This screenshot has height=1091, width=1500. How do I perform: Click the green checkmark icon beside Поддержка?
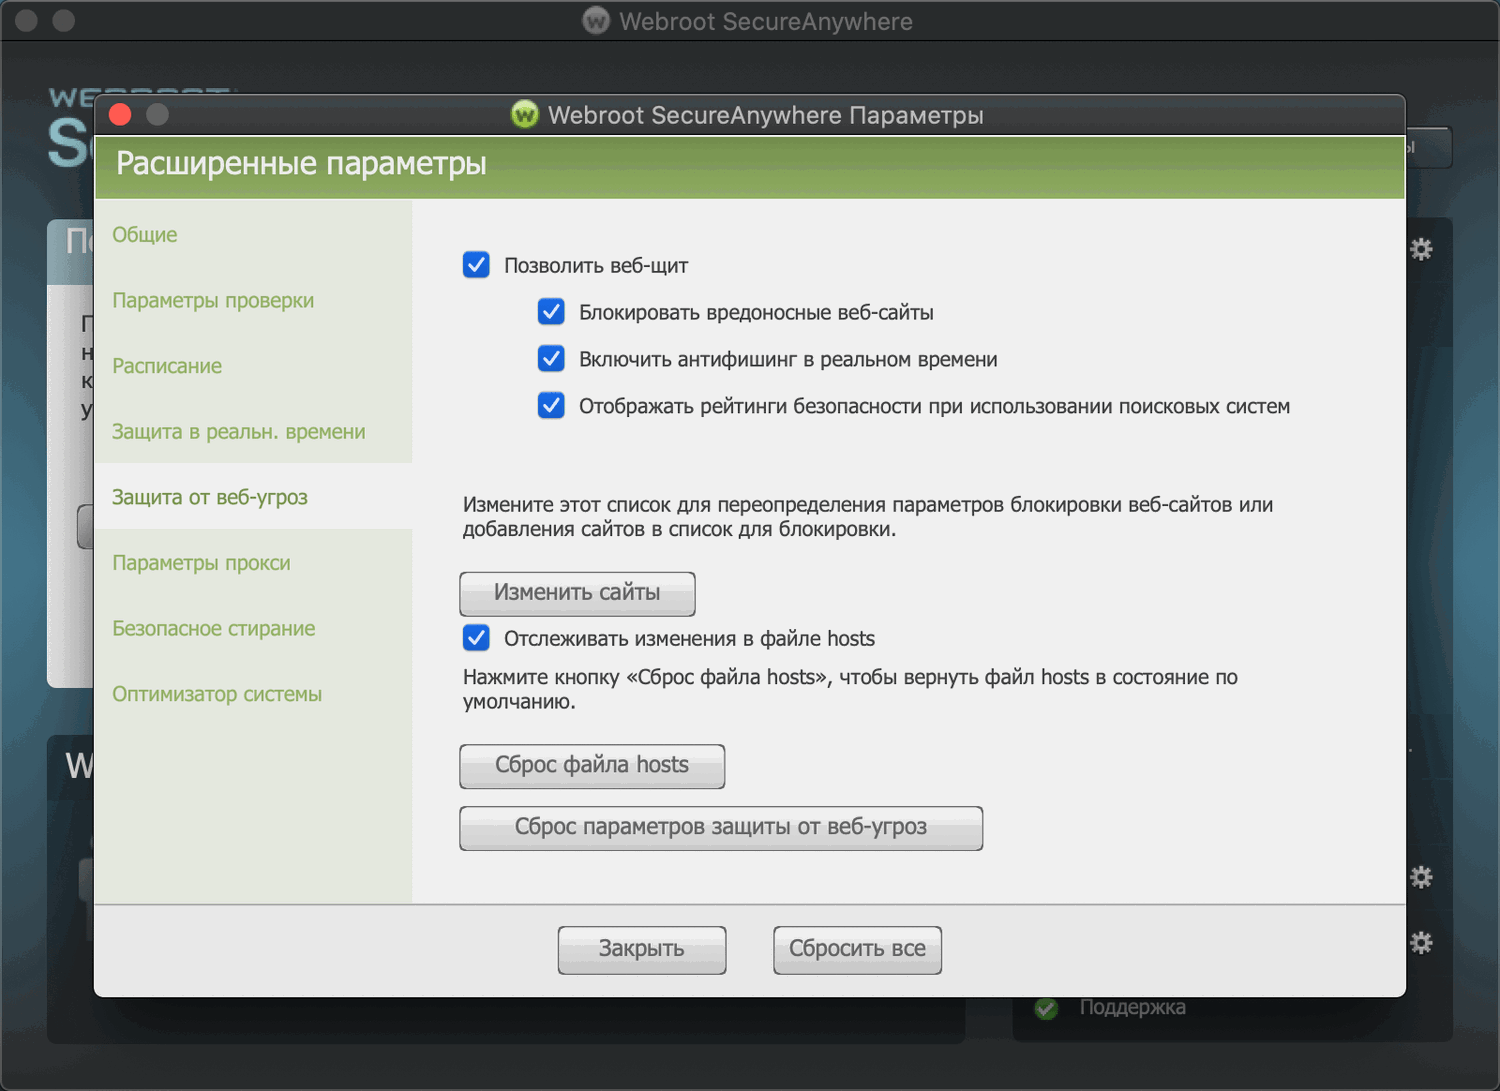pos(1046,1008)
